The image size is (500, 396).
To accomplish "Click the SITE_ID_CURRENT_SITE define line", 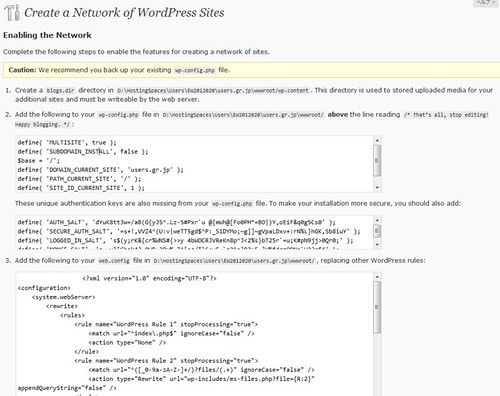I will pos(81,188).
